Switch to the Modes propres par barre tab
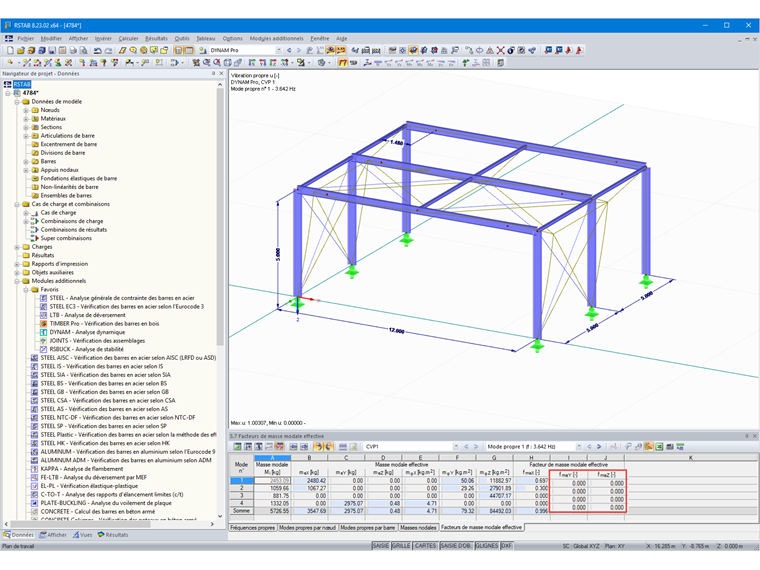The width and height of the screenshot is (760, 570). [367, 527]
